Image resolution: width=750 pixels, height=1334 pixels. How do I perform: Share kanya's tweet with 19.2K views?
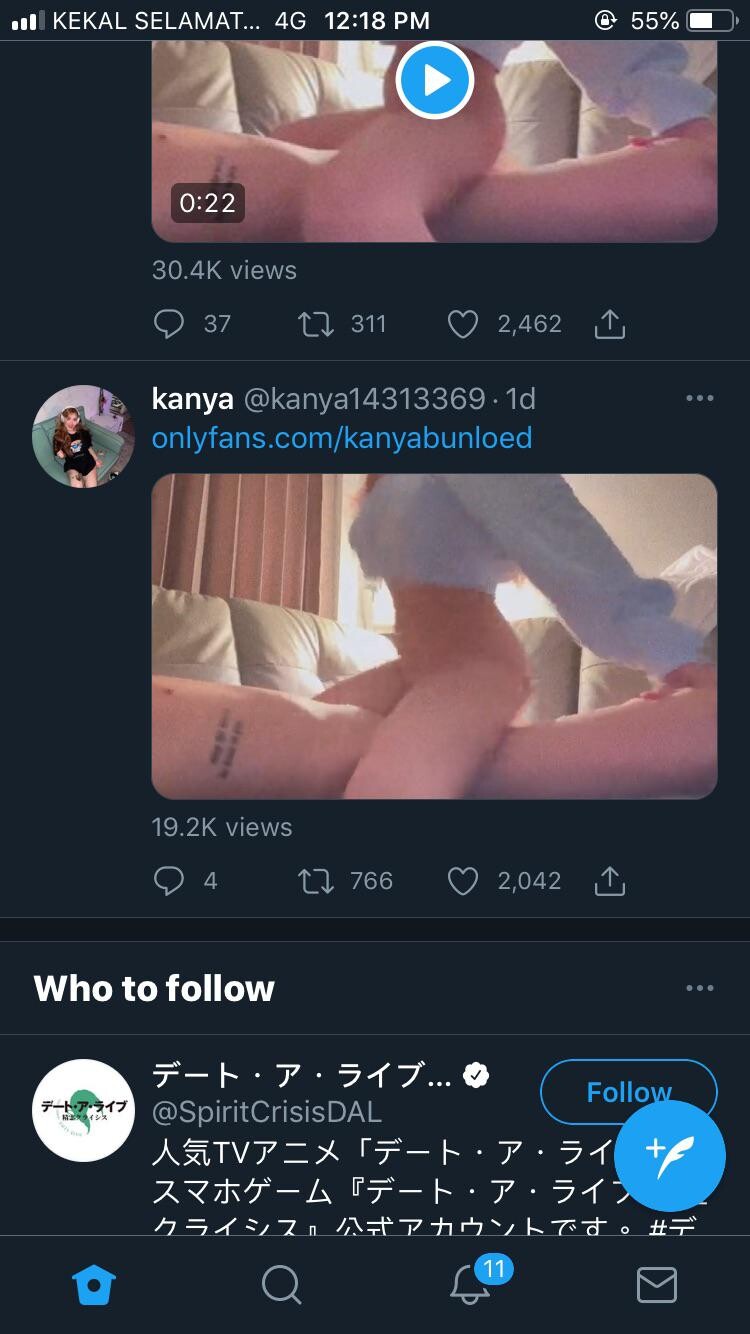click(x=609, y=881)
